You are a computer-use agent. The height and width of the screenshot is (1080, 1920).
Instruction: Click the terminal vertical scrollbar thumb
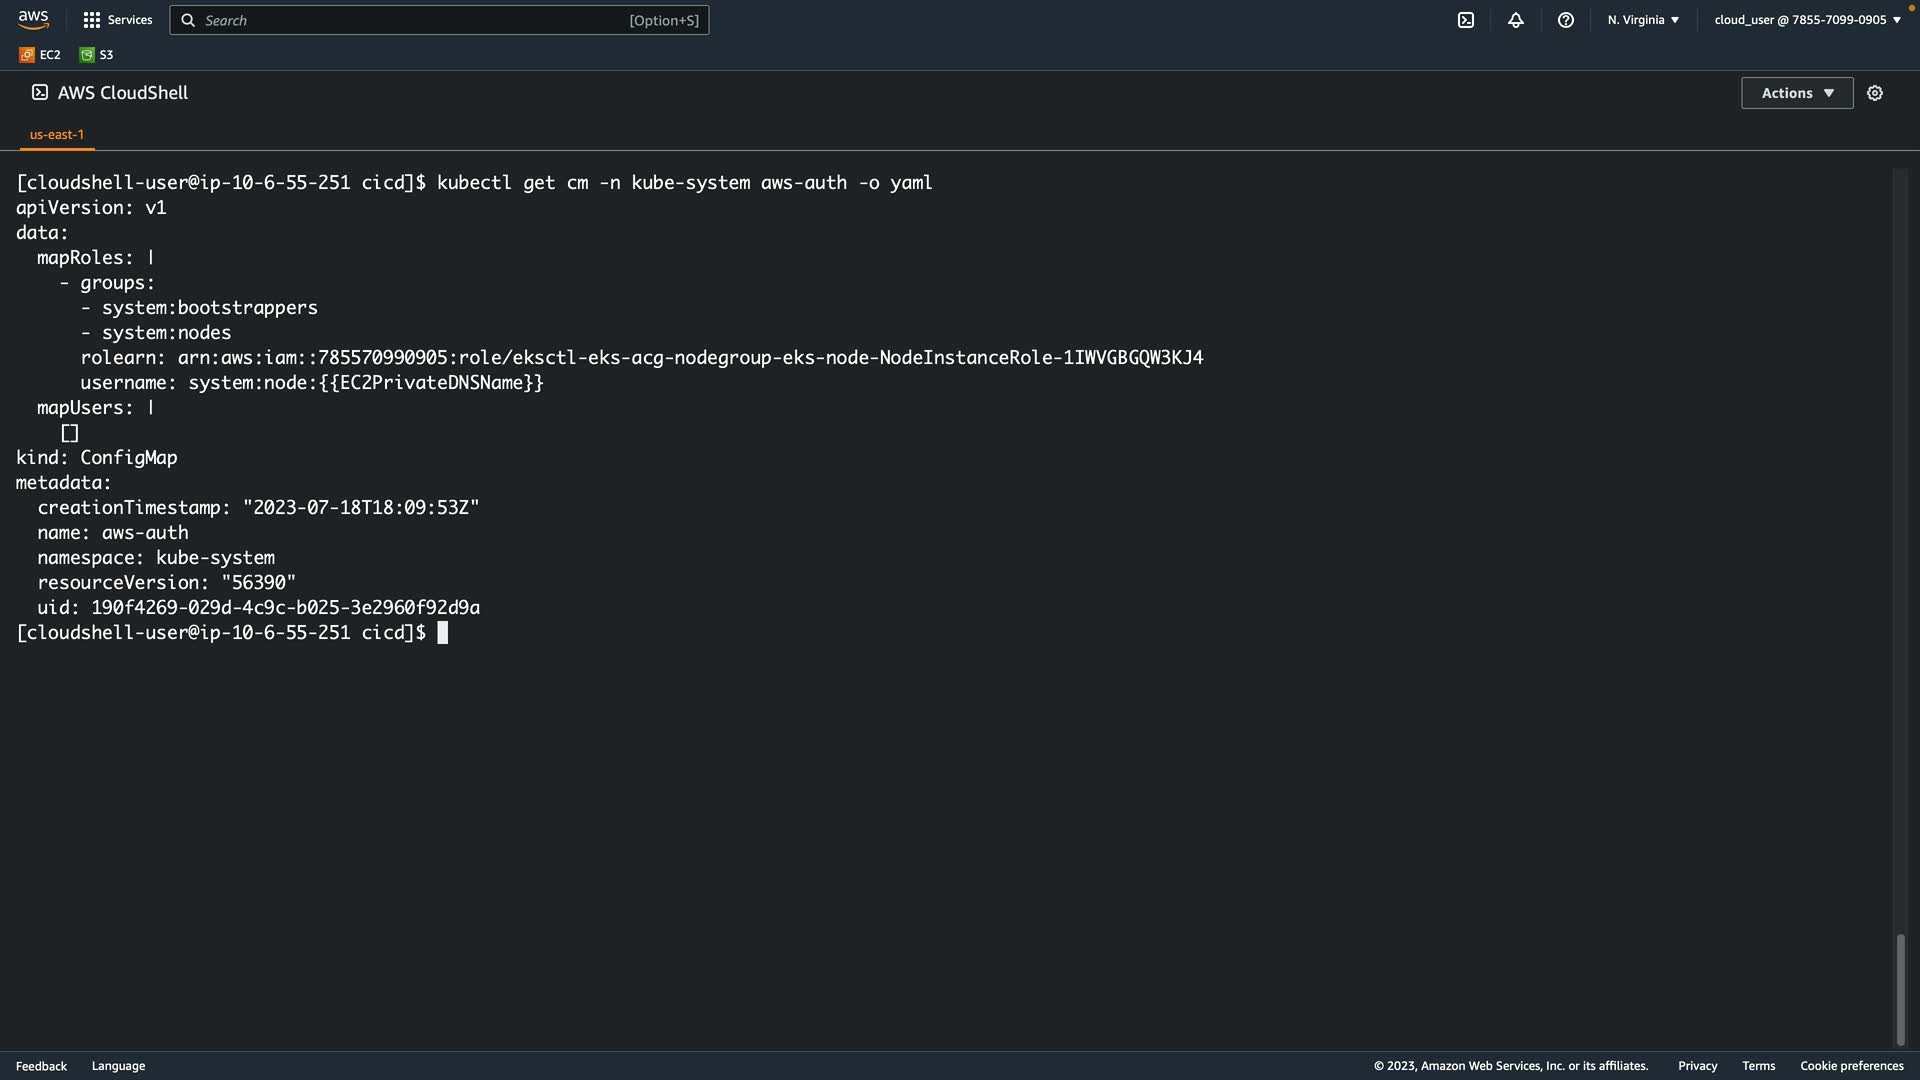(x=1900, y=989)
